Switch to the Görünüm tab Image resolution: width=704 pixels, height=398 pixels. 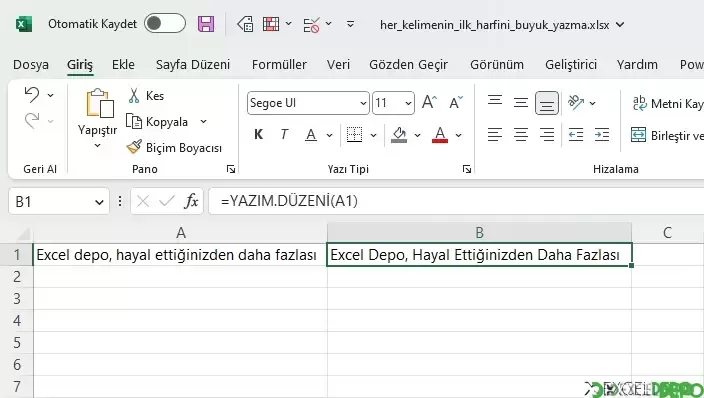pos(497,65)
